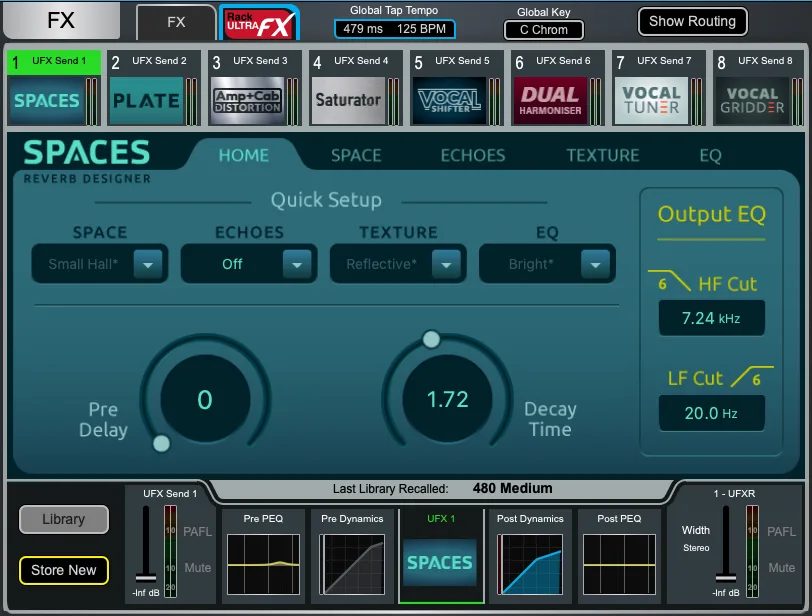Select the Rack Ultra FX tab
The width and height of the screenshot is (812, 616).
coord(259,23)
